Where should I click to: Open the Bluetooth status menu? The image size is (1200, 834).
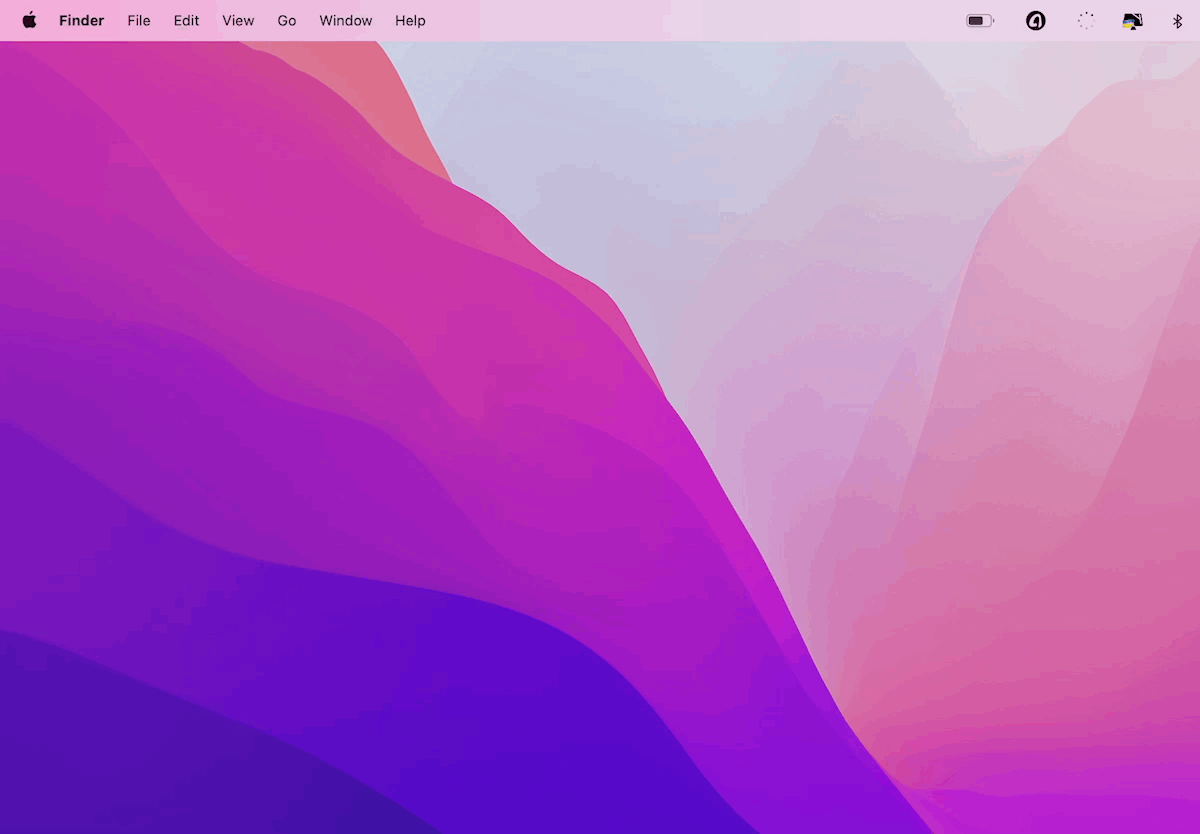point(1178,20)
